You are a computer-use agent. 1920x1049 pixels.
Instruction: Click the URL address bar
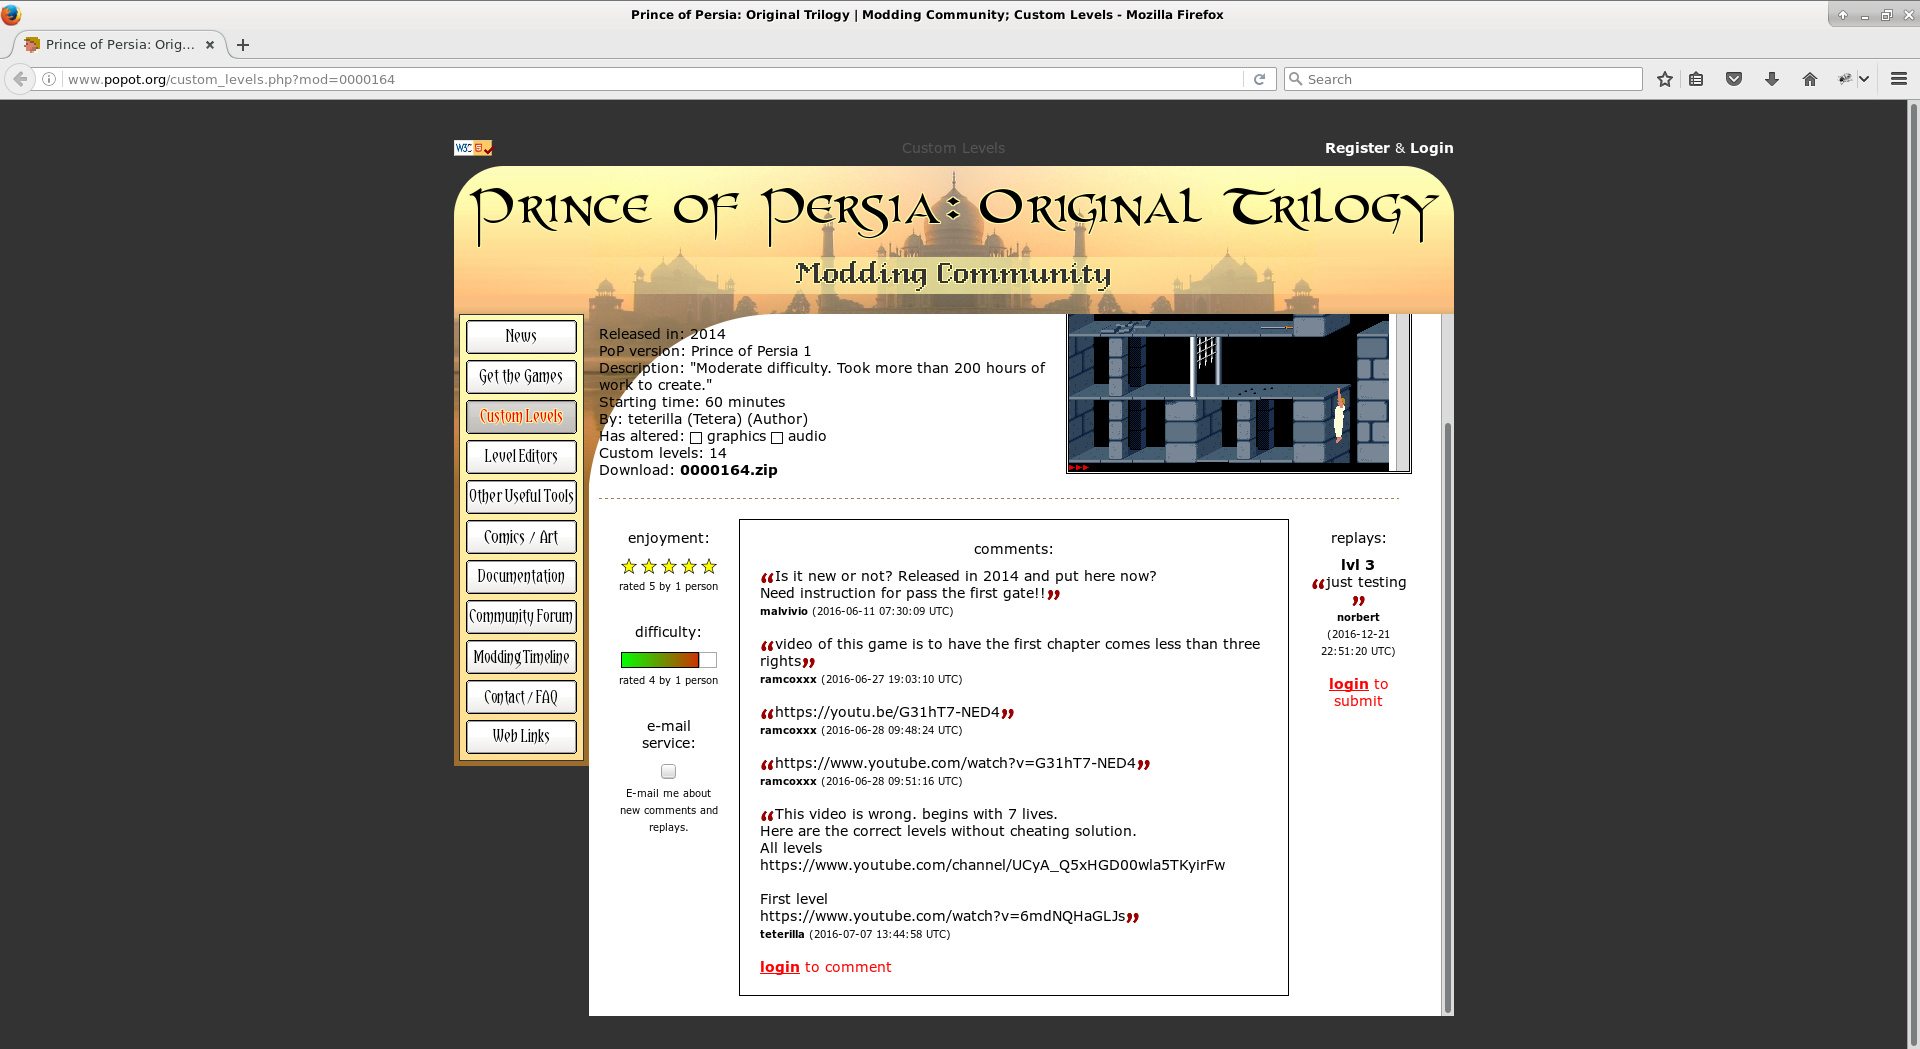click(x=654, y=79)
